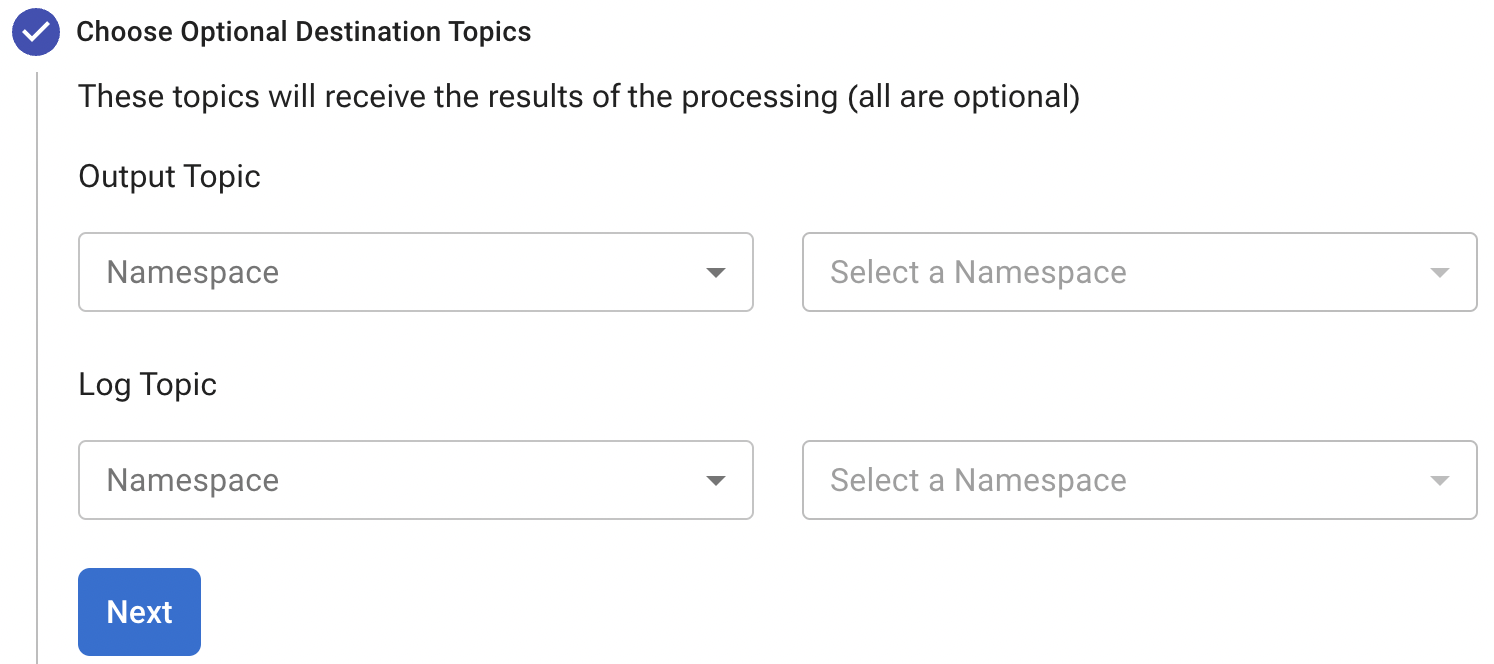The image size is (1494, 664).
Task: Click the Log Topic section label
Action: coord(147,384)
